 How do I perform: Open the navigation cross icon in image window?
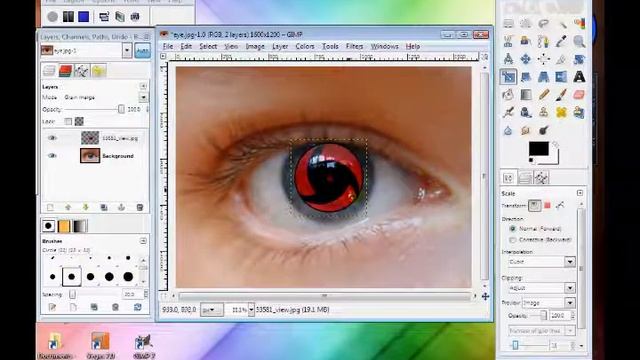tap(485, 297)
